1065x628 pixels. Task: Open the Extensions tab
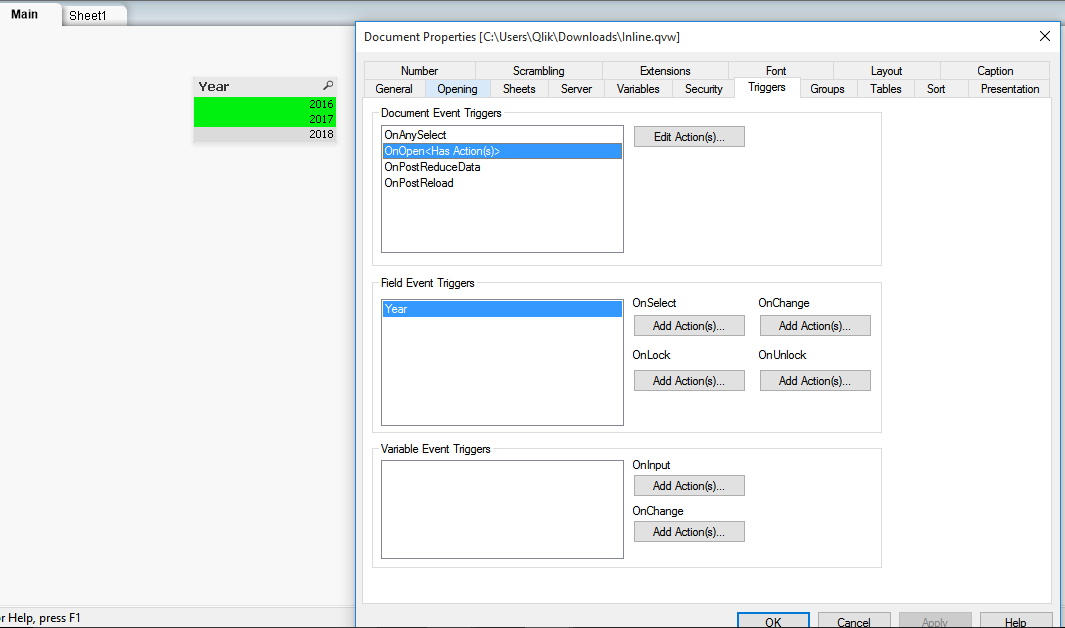point(665,71)
